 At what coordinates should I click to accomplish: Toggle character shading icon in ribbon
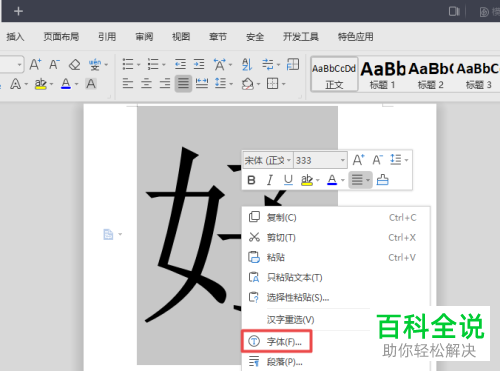(x=91, y=83)
